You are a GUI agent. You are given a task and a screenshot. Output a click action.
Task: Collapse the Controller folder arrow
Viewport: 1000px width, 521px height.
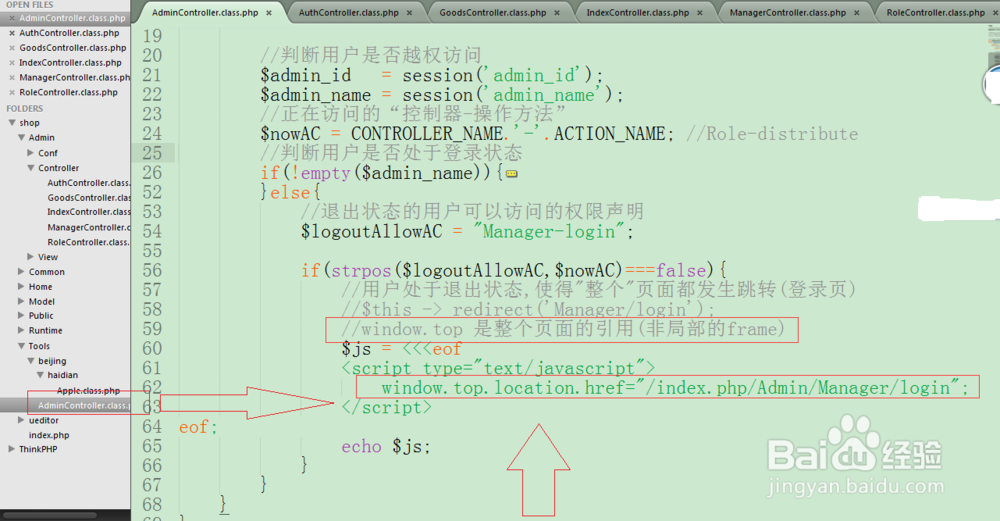[31, 168]
